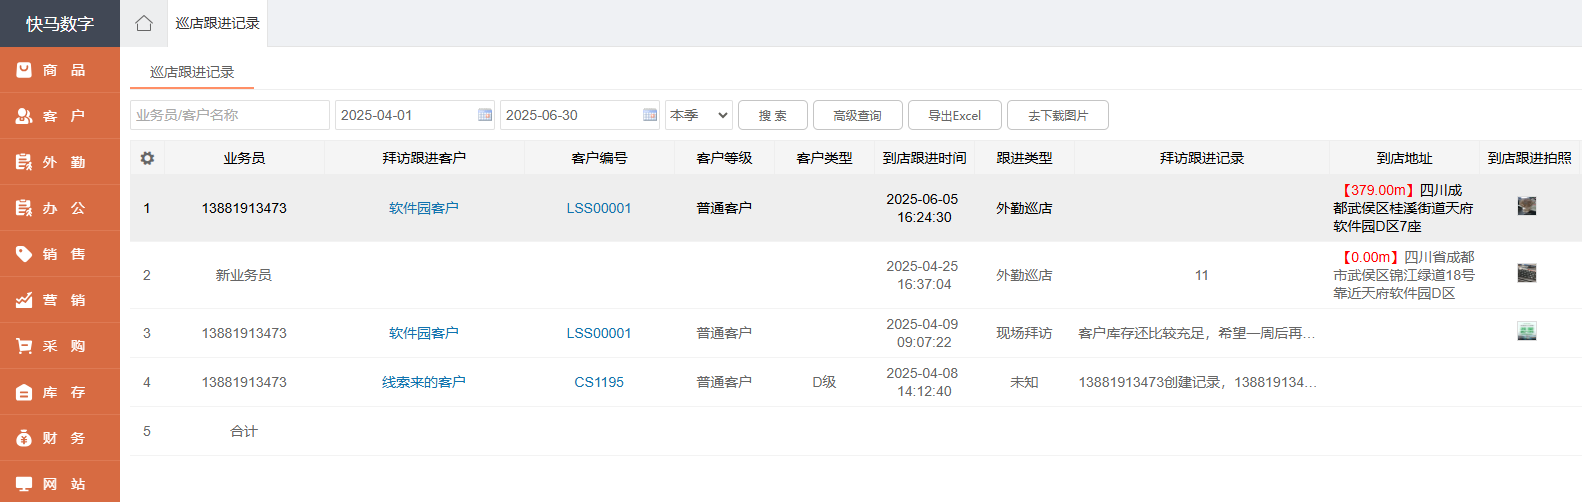Viewport: 1582px width, 502px height.
Task: Open the 客户 sidebar menu
Action: (60, 116)
